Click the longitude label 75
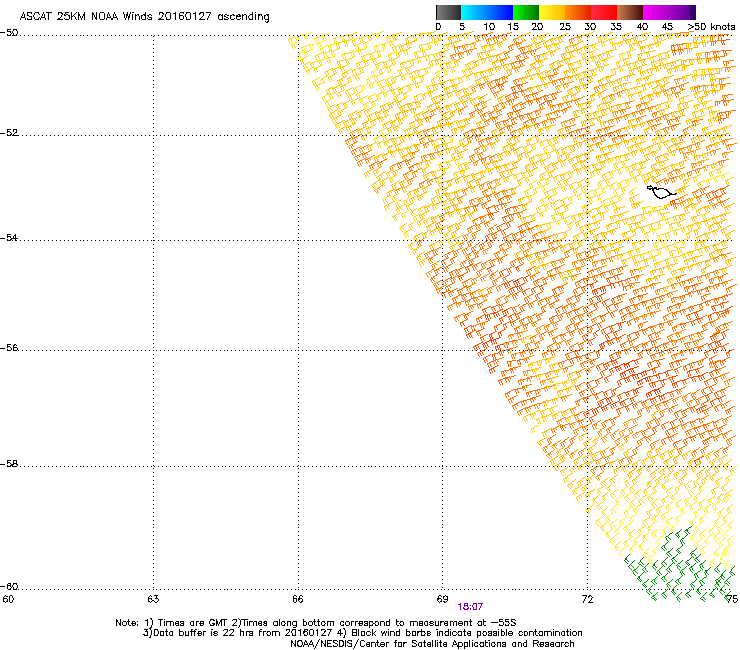This screenshot has width=740, height=650. click(x=732, y=599)
